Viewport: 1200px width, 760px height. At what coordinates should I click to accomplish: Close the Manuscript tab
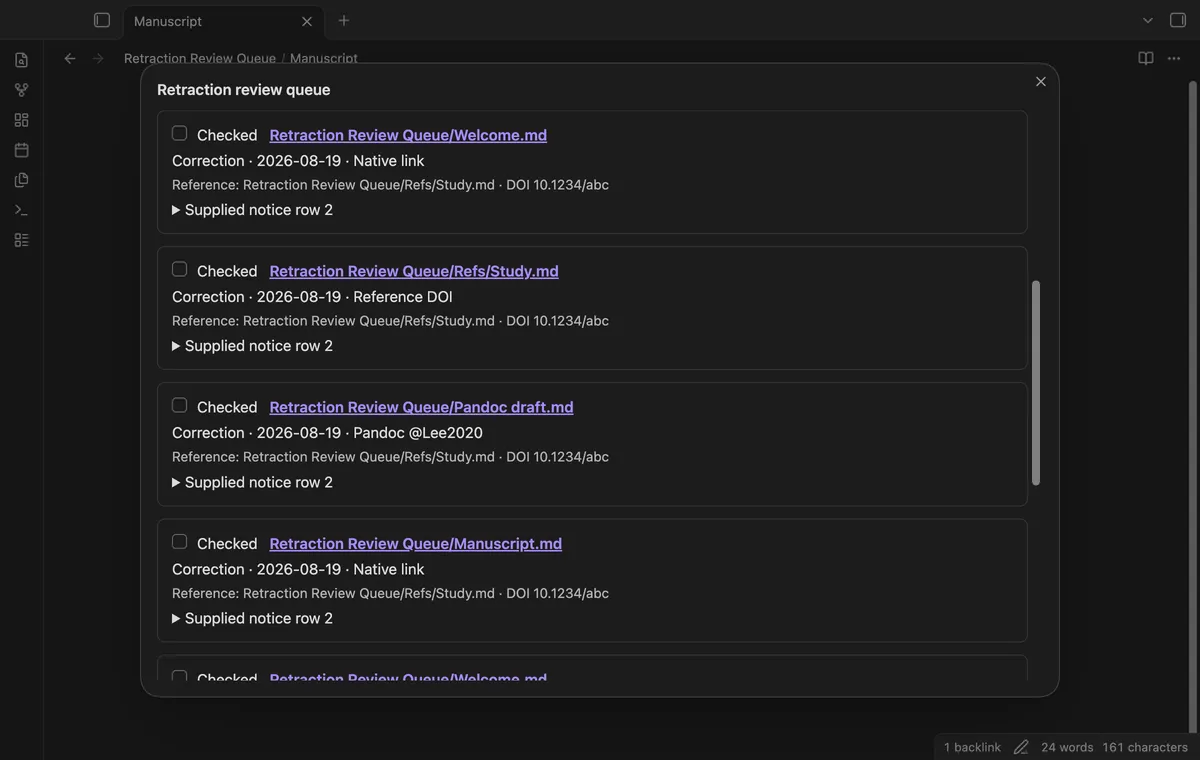click(x=307, y=21)
